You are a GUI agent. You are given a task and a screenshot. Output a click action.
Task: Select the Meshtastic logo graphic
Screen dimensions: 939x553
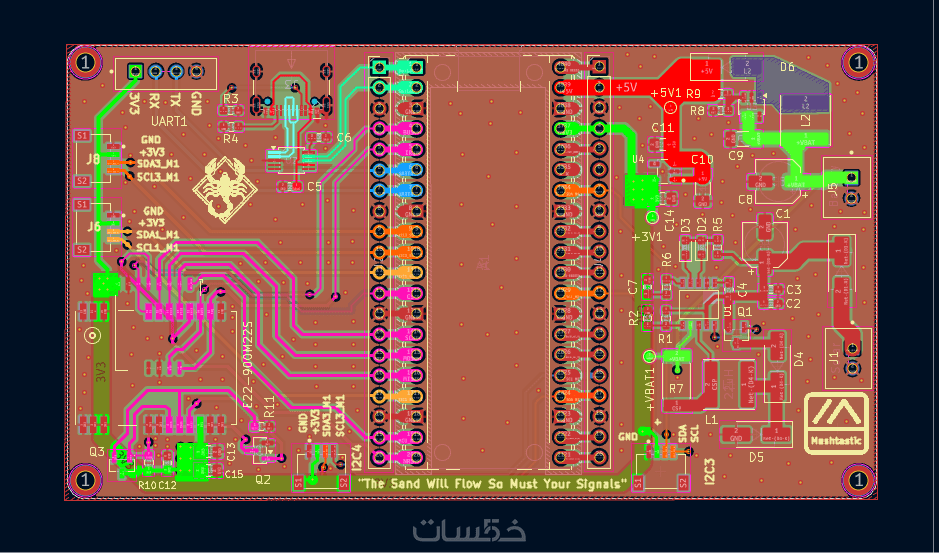click(x=837, y=423)
